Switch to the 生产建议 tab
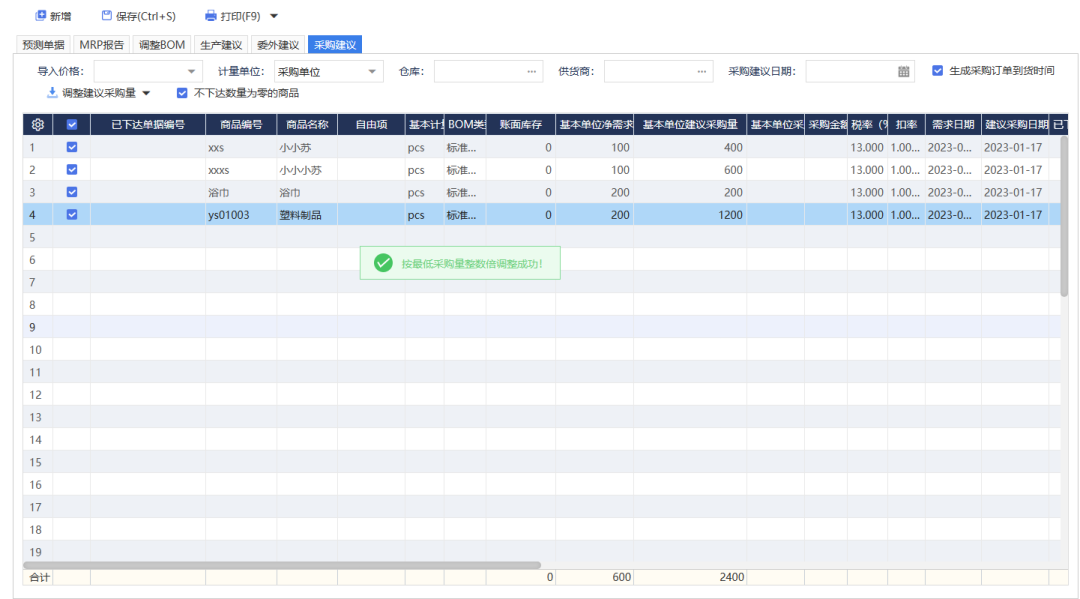Image resolution: width=1080 pixels, height=599 pixels. [220, 45]
